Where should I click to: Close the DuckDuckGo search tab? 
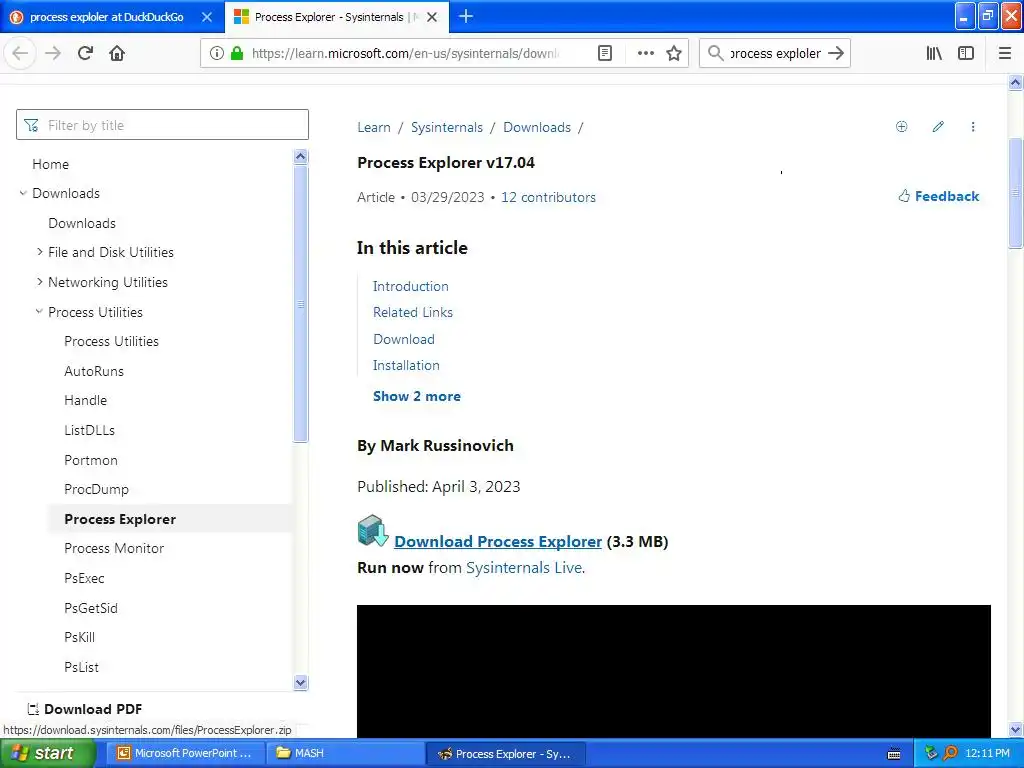(x=206, y=17)
